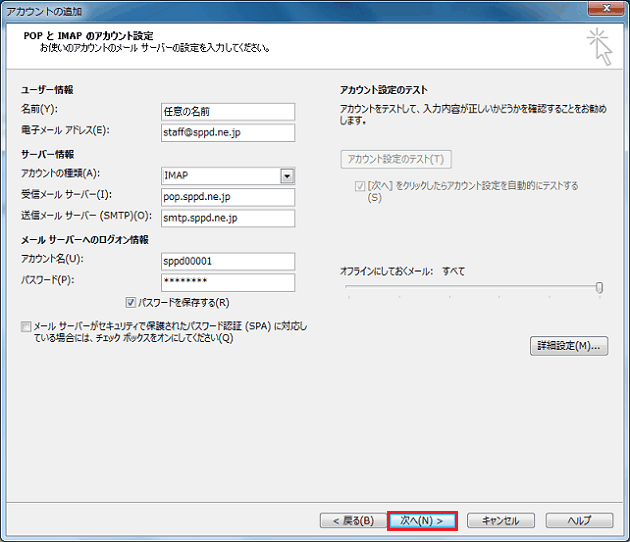Toggle パスワードを保存する checkbox
Image resolution: width=630 pixels, height=542 pixels.
pos(131,302)
